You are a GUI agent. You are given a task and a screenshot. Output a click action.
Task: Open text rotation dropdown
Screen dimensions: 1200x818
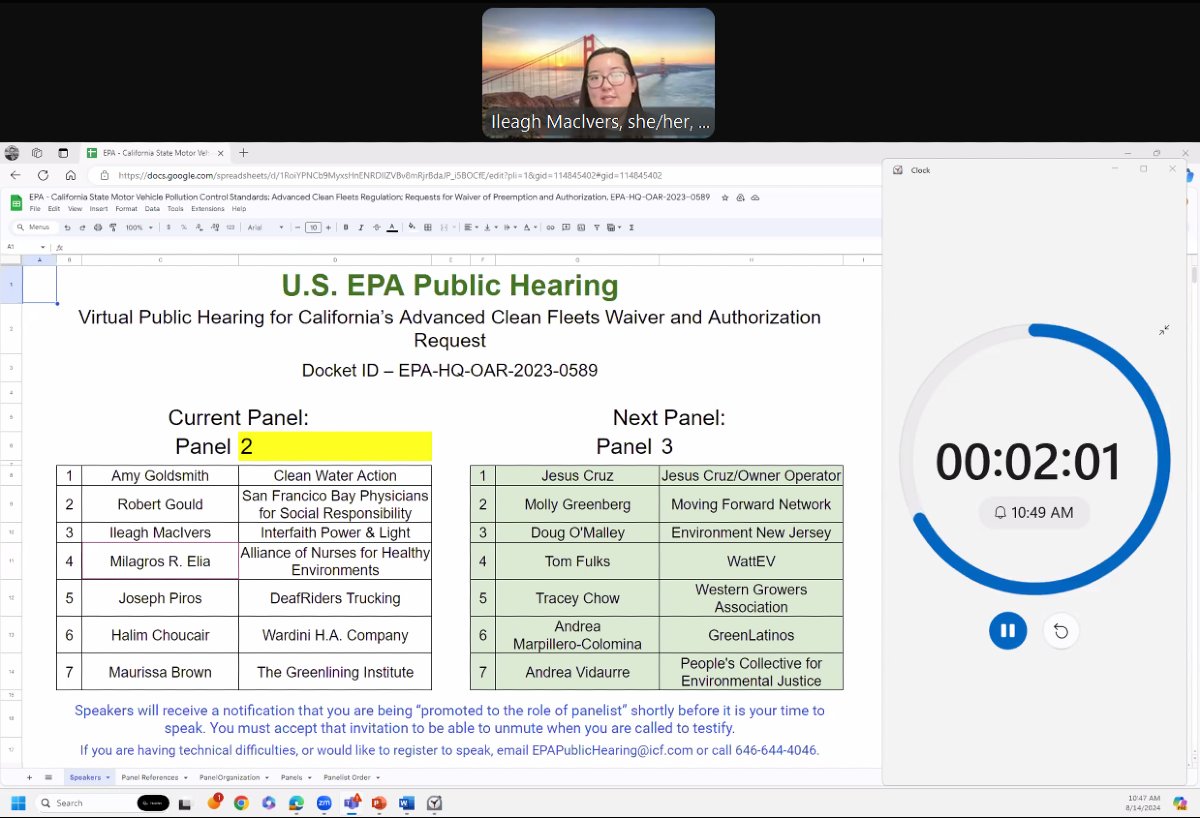pyautogui.click(x=530, y=228)
